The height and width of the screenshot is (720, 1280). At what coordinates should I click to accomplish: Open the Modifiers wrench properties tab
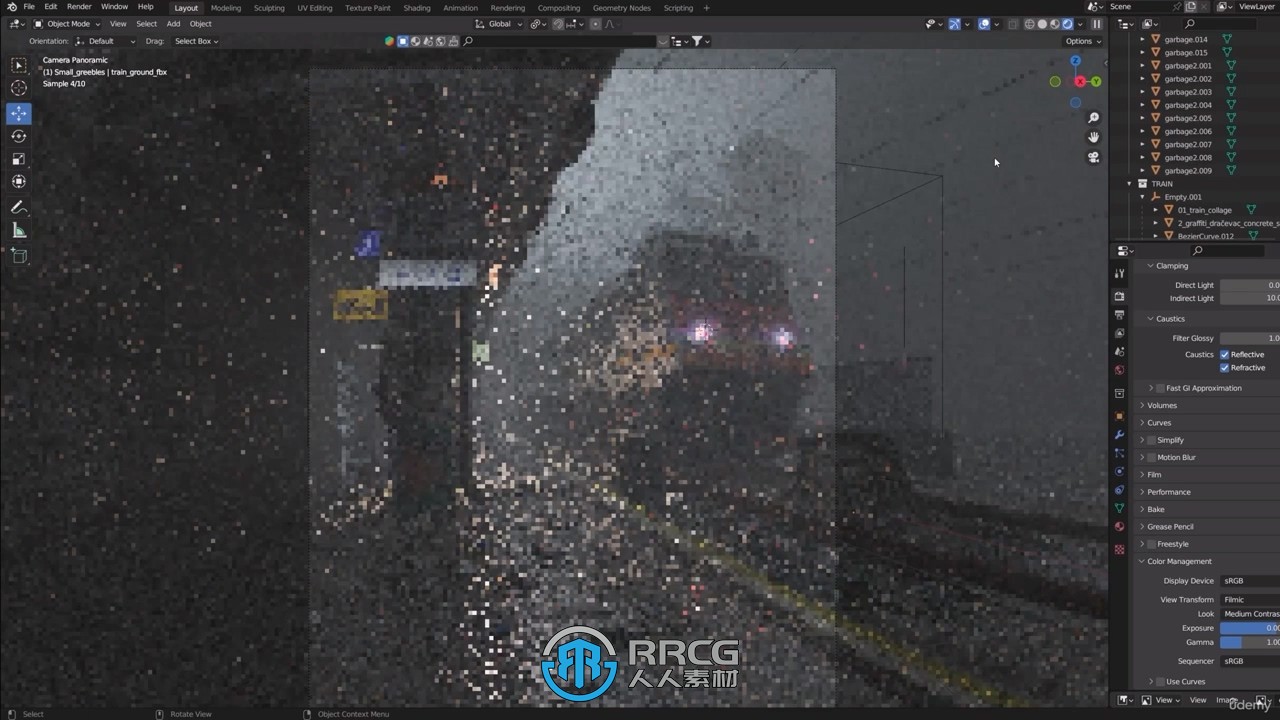1119,435
